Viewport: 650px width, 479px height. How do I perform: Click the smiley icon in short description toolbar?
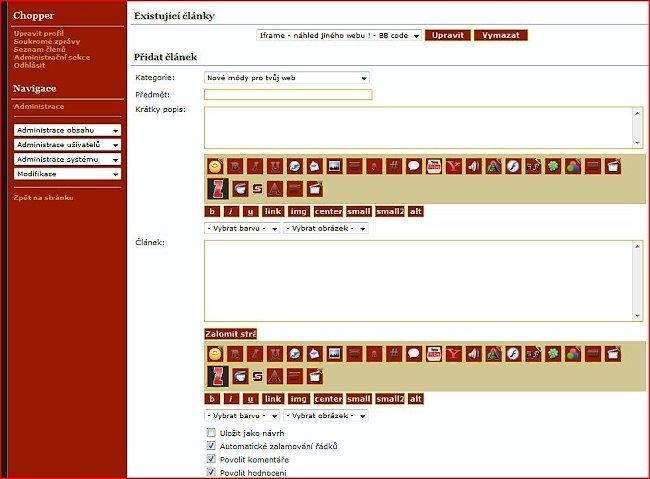(215, 166)
